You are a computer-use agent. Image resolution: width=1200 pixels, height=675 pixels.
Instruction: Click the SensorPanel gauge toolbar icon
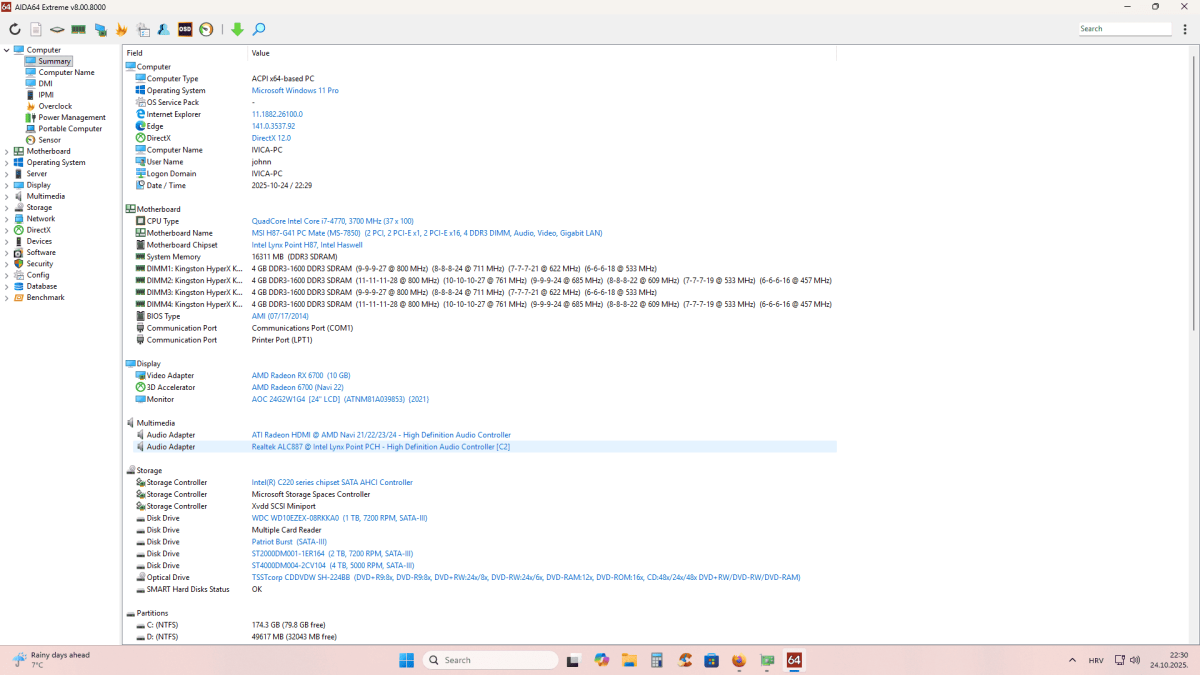pos(206,29)
